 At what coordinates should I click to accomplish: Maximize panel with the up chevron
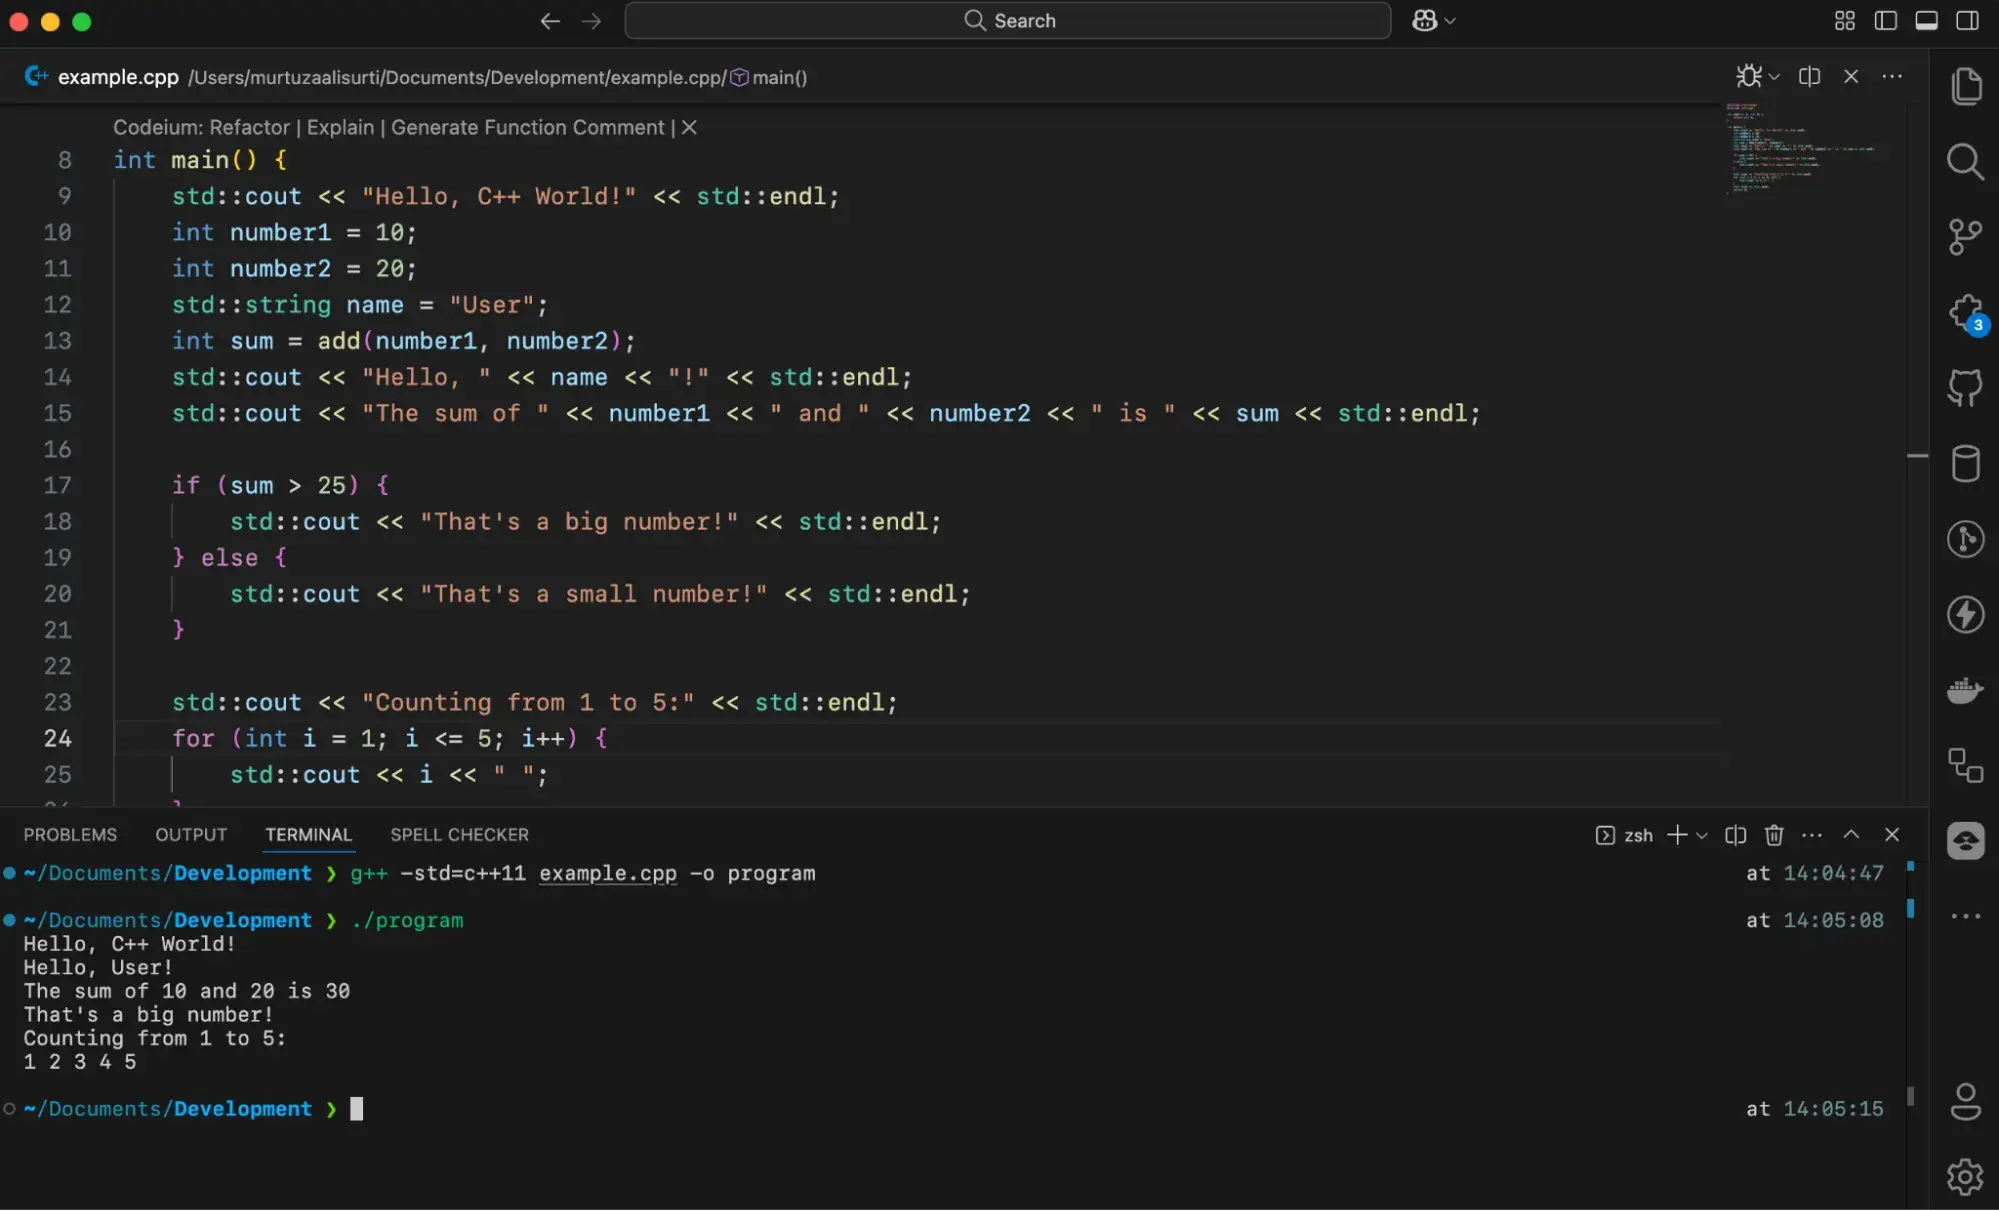tap(1851, 834)
